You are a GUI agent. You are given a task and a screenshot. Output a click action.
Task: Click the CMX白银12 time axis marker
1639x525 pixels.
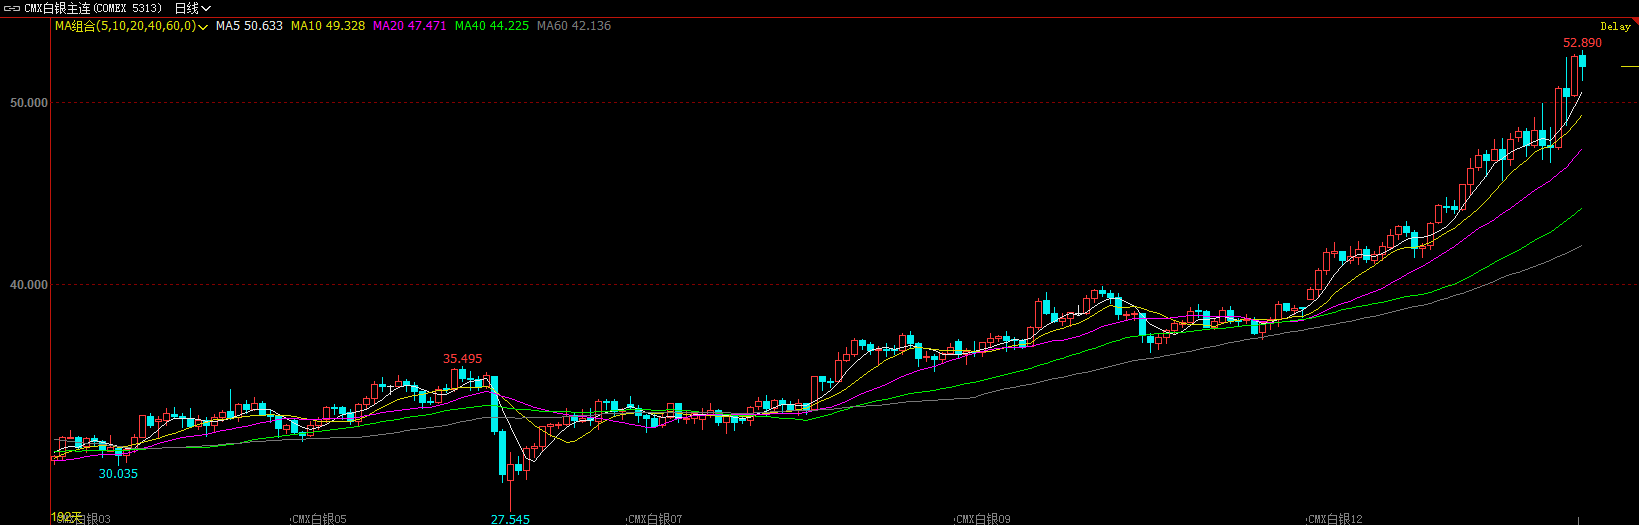click(x=1335, y=519)
